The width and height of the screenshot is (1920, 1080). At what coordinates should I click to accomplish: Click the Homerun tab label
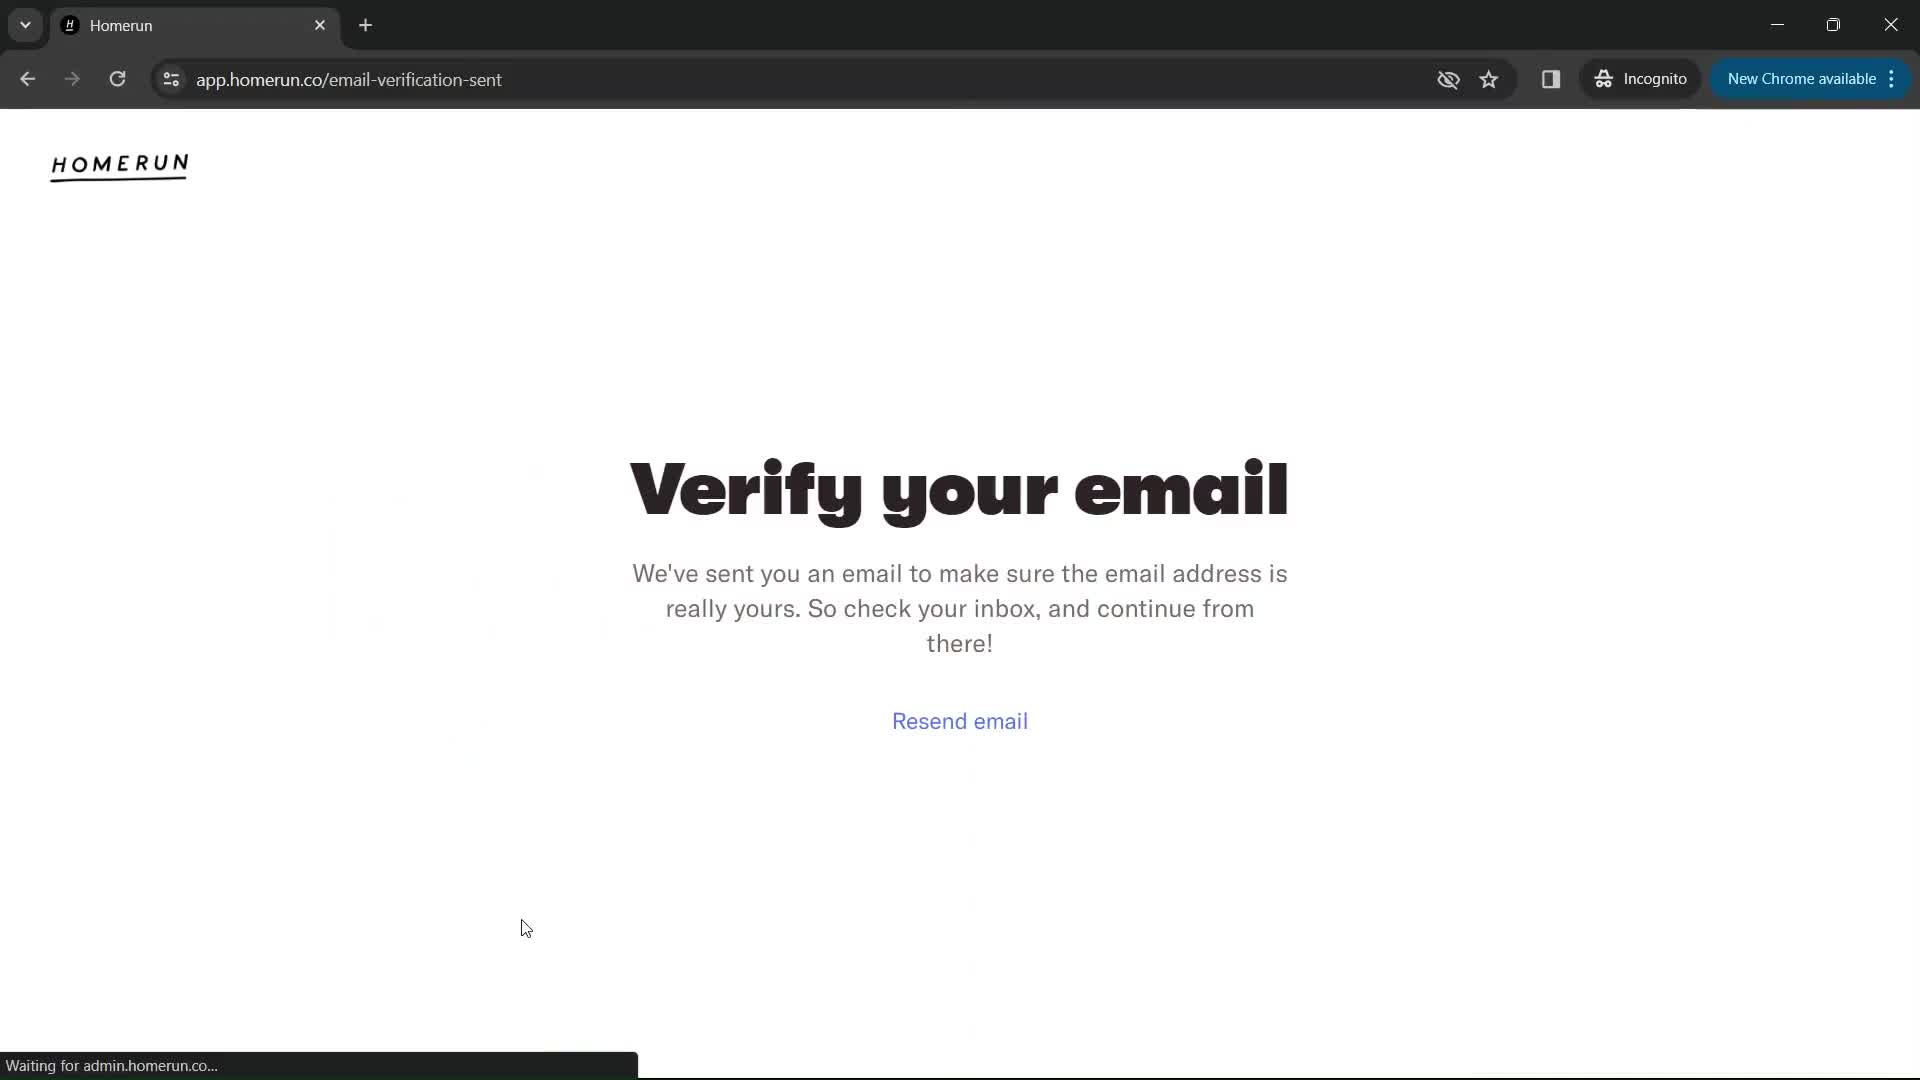[x=120, y=25]
